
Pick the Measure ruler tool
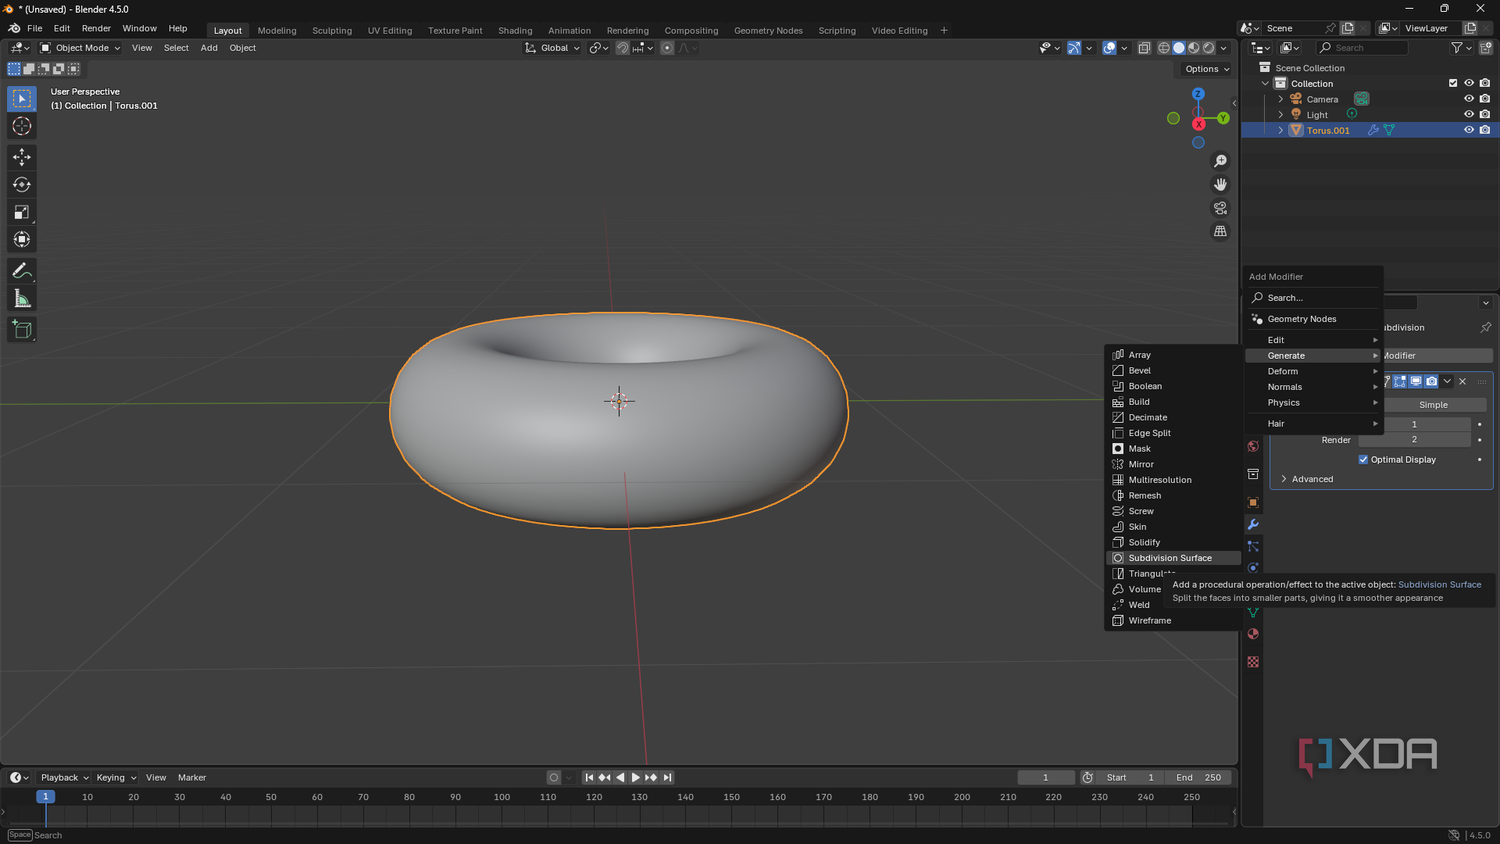pos(22,299)
